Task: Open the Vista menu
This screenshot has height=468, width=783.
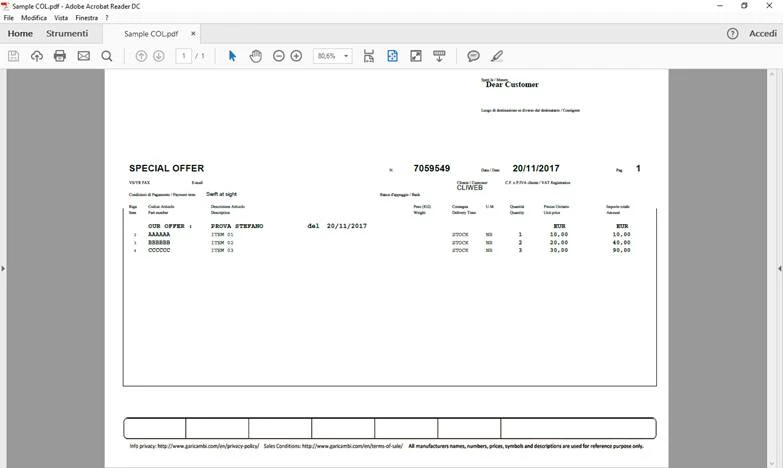Action: [61, 17]
